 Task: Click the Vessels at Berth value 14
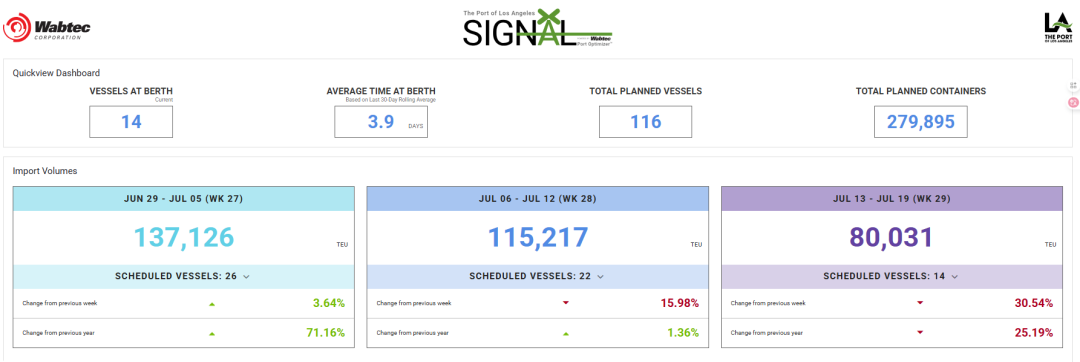(x=131, y=123)
